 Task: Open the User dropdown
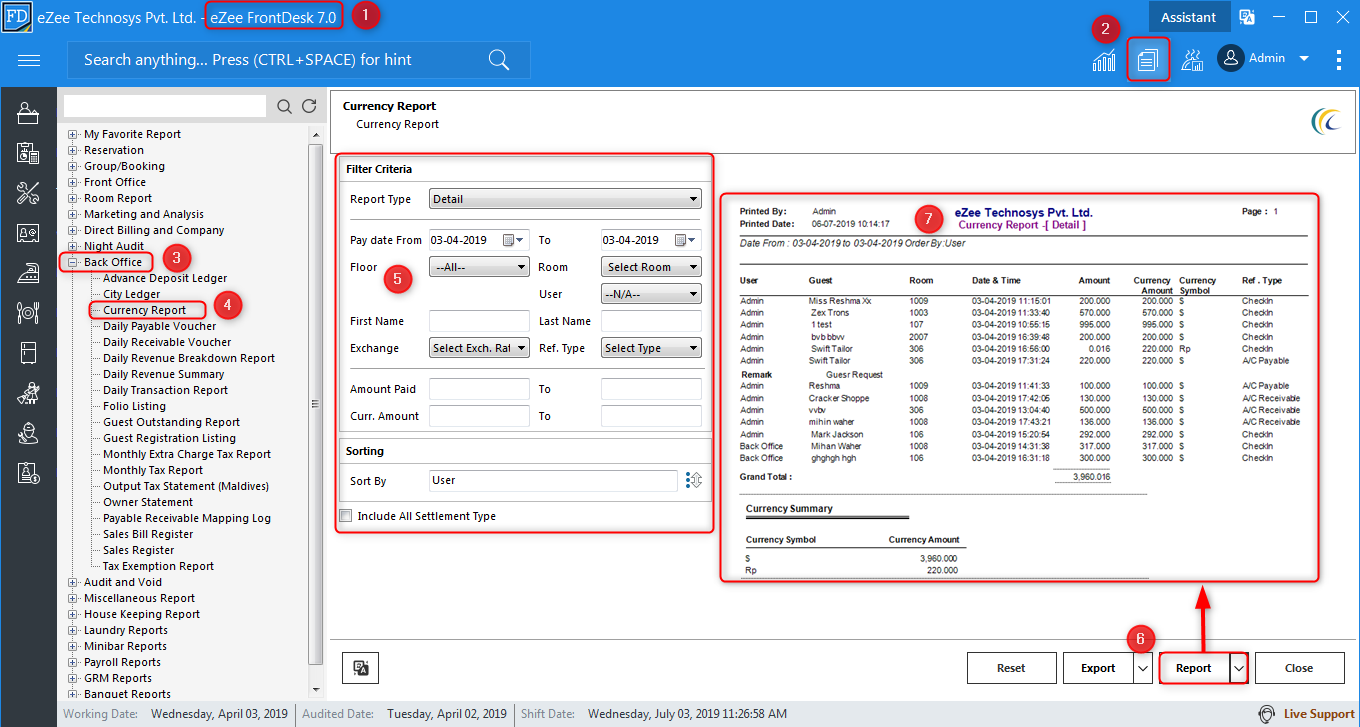click(x=651, y=294)
